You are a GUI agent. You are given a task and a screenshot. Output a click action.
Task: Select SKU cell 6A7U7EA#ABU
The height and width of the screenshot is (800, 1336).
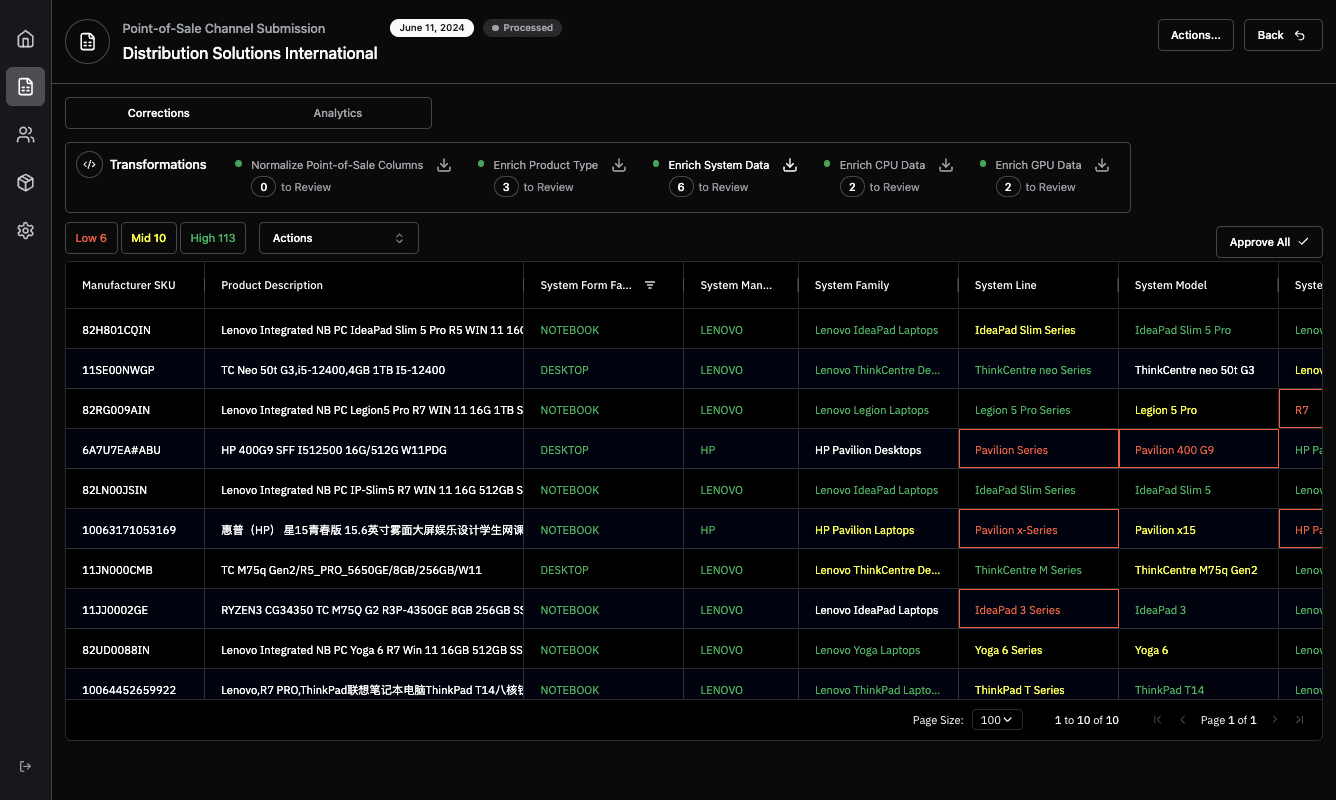(x=135, y=450)
